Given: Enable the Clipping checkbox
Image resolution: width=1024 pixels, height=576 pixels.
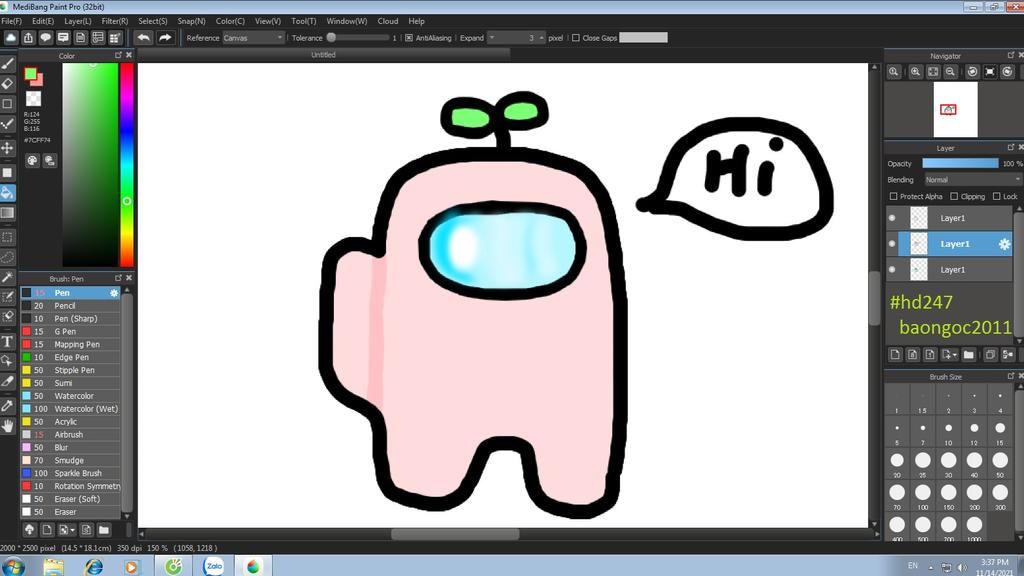Looking at the screenshot, I should (954, 197).
